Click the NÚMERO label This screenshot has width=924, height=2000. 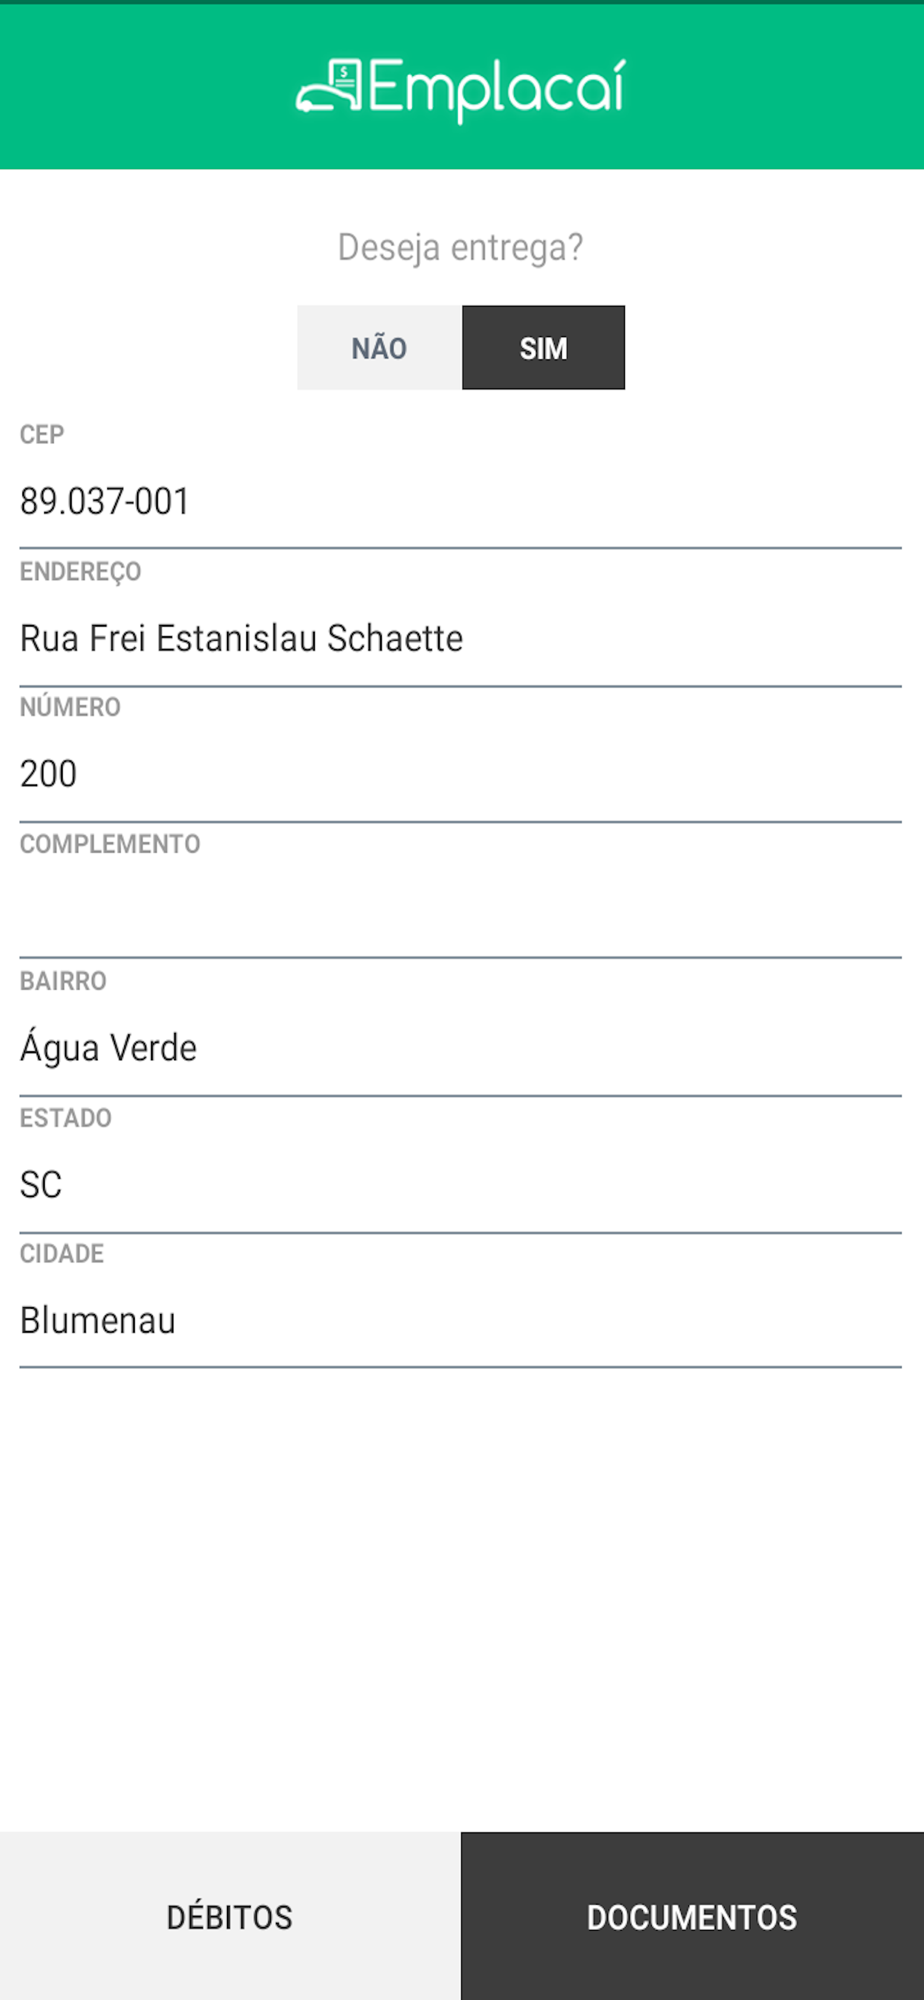pyautogui.click(x=70, y=707)
